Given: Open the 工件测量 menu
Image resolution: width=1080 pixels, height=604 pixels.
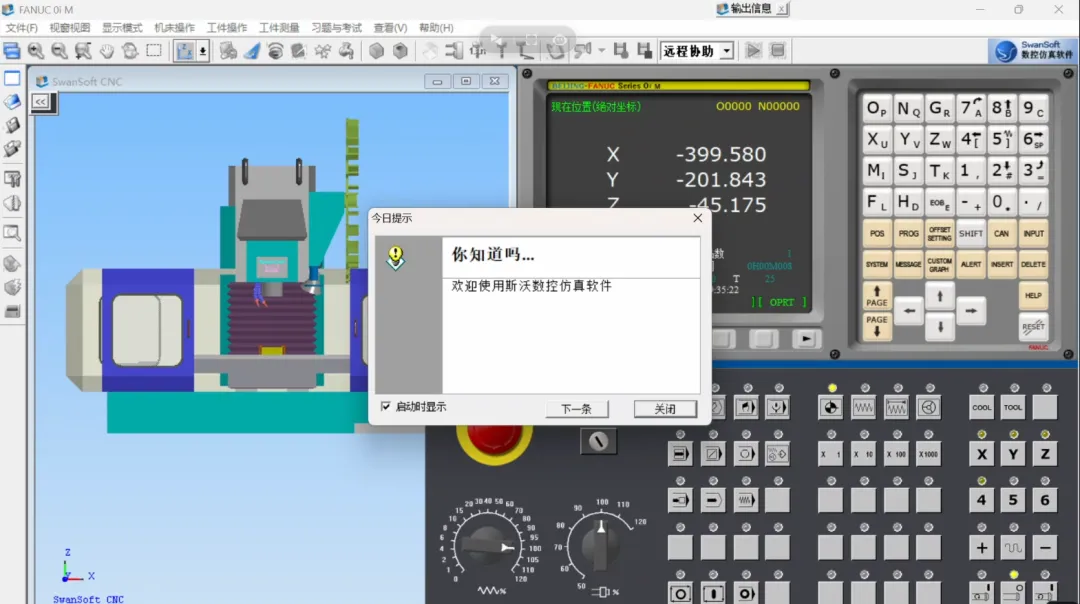Looking at the screenshot, I should pos(279,28).
